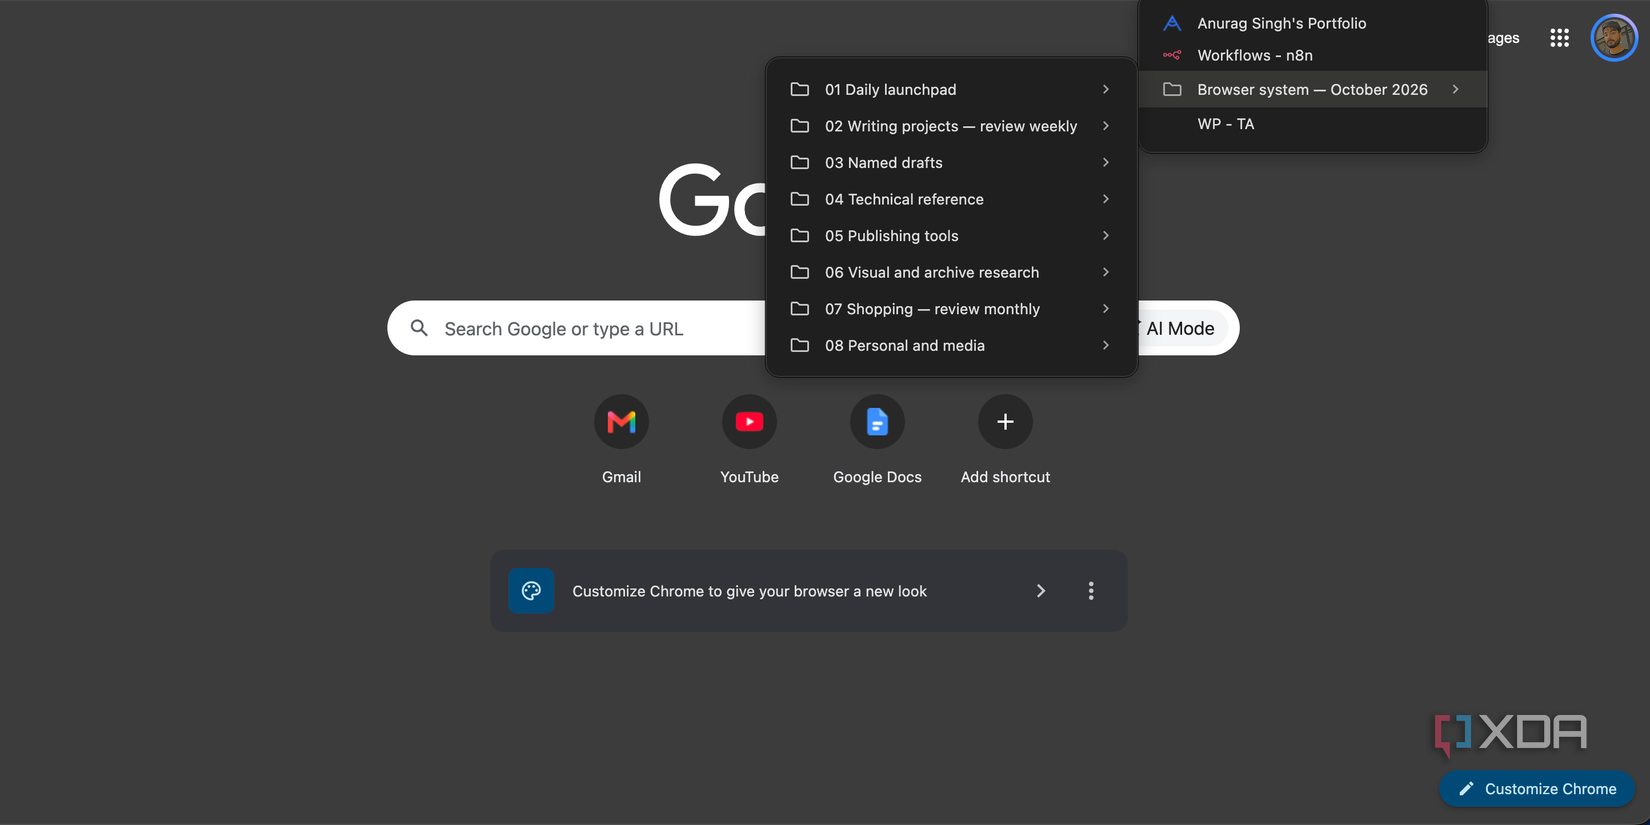Expand the 02 Writing projects submenu arrow

[1106, 126]
